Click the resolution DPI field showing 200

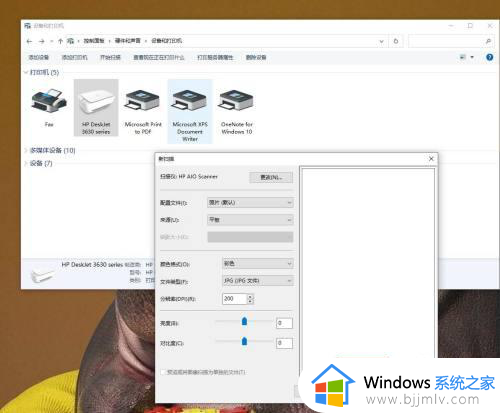[235, 299]
